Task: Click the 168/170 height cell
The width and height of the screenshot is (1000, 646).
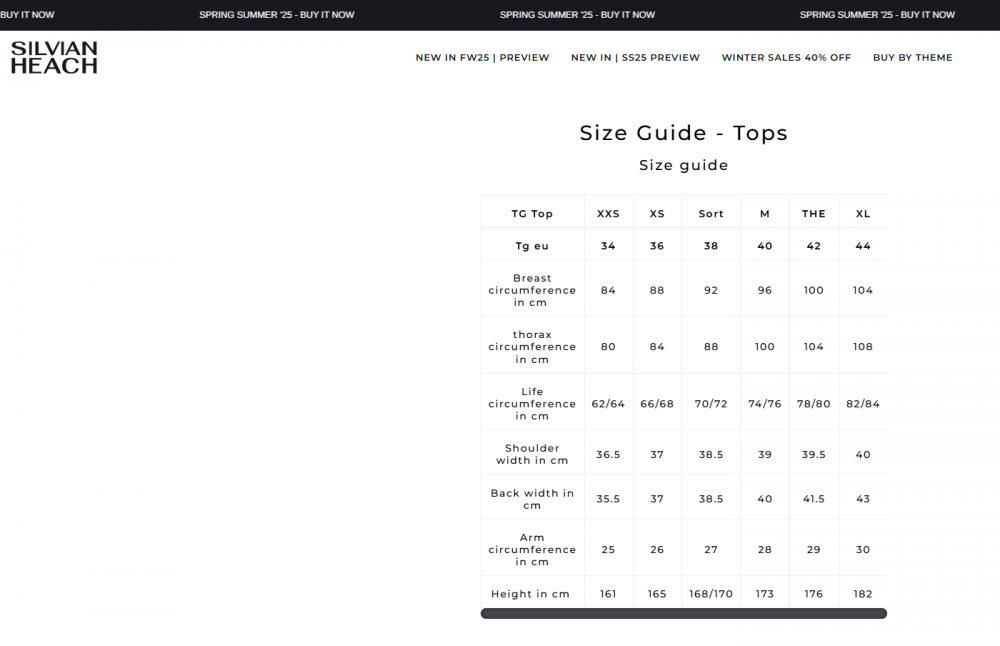Action: point(711,594)
